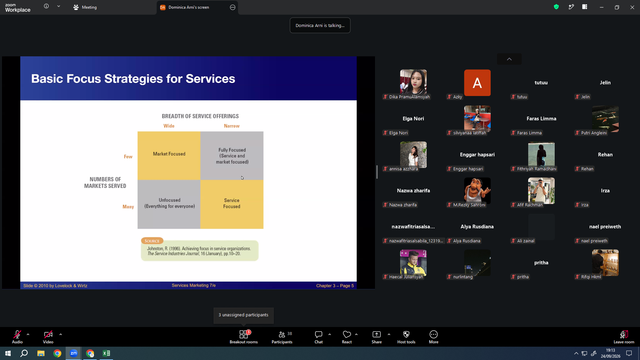Open the Chat panel
This screenshot has width=640, height=360.
coord(318,337)
